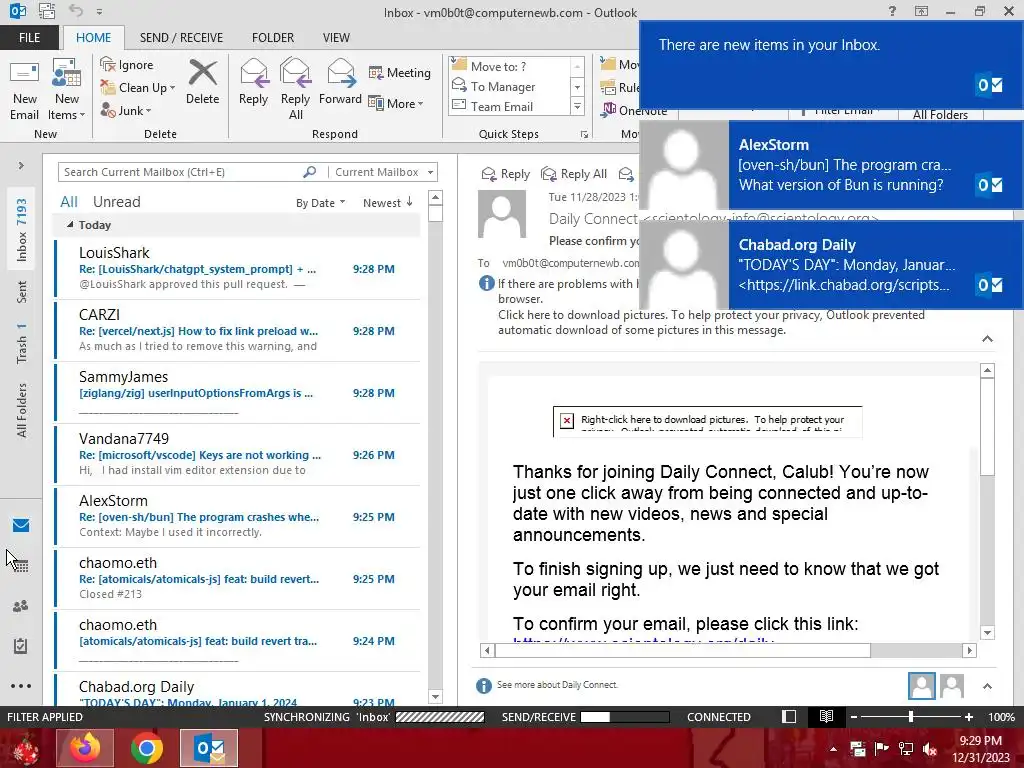Viewport: 1024px width, 768px height.
Task: Click the ribbon Reply button
Action: tap(253, 82)
